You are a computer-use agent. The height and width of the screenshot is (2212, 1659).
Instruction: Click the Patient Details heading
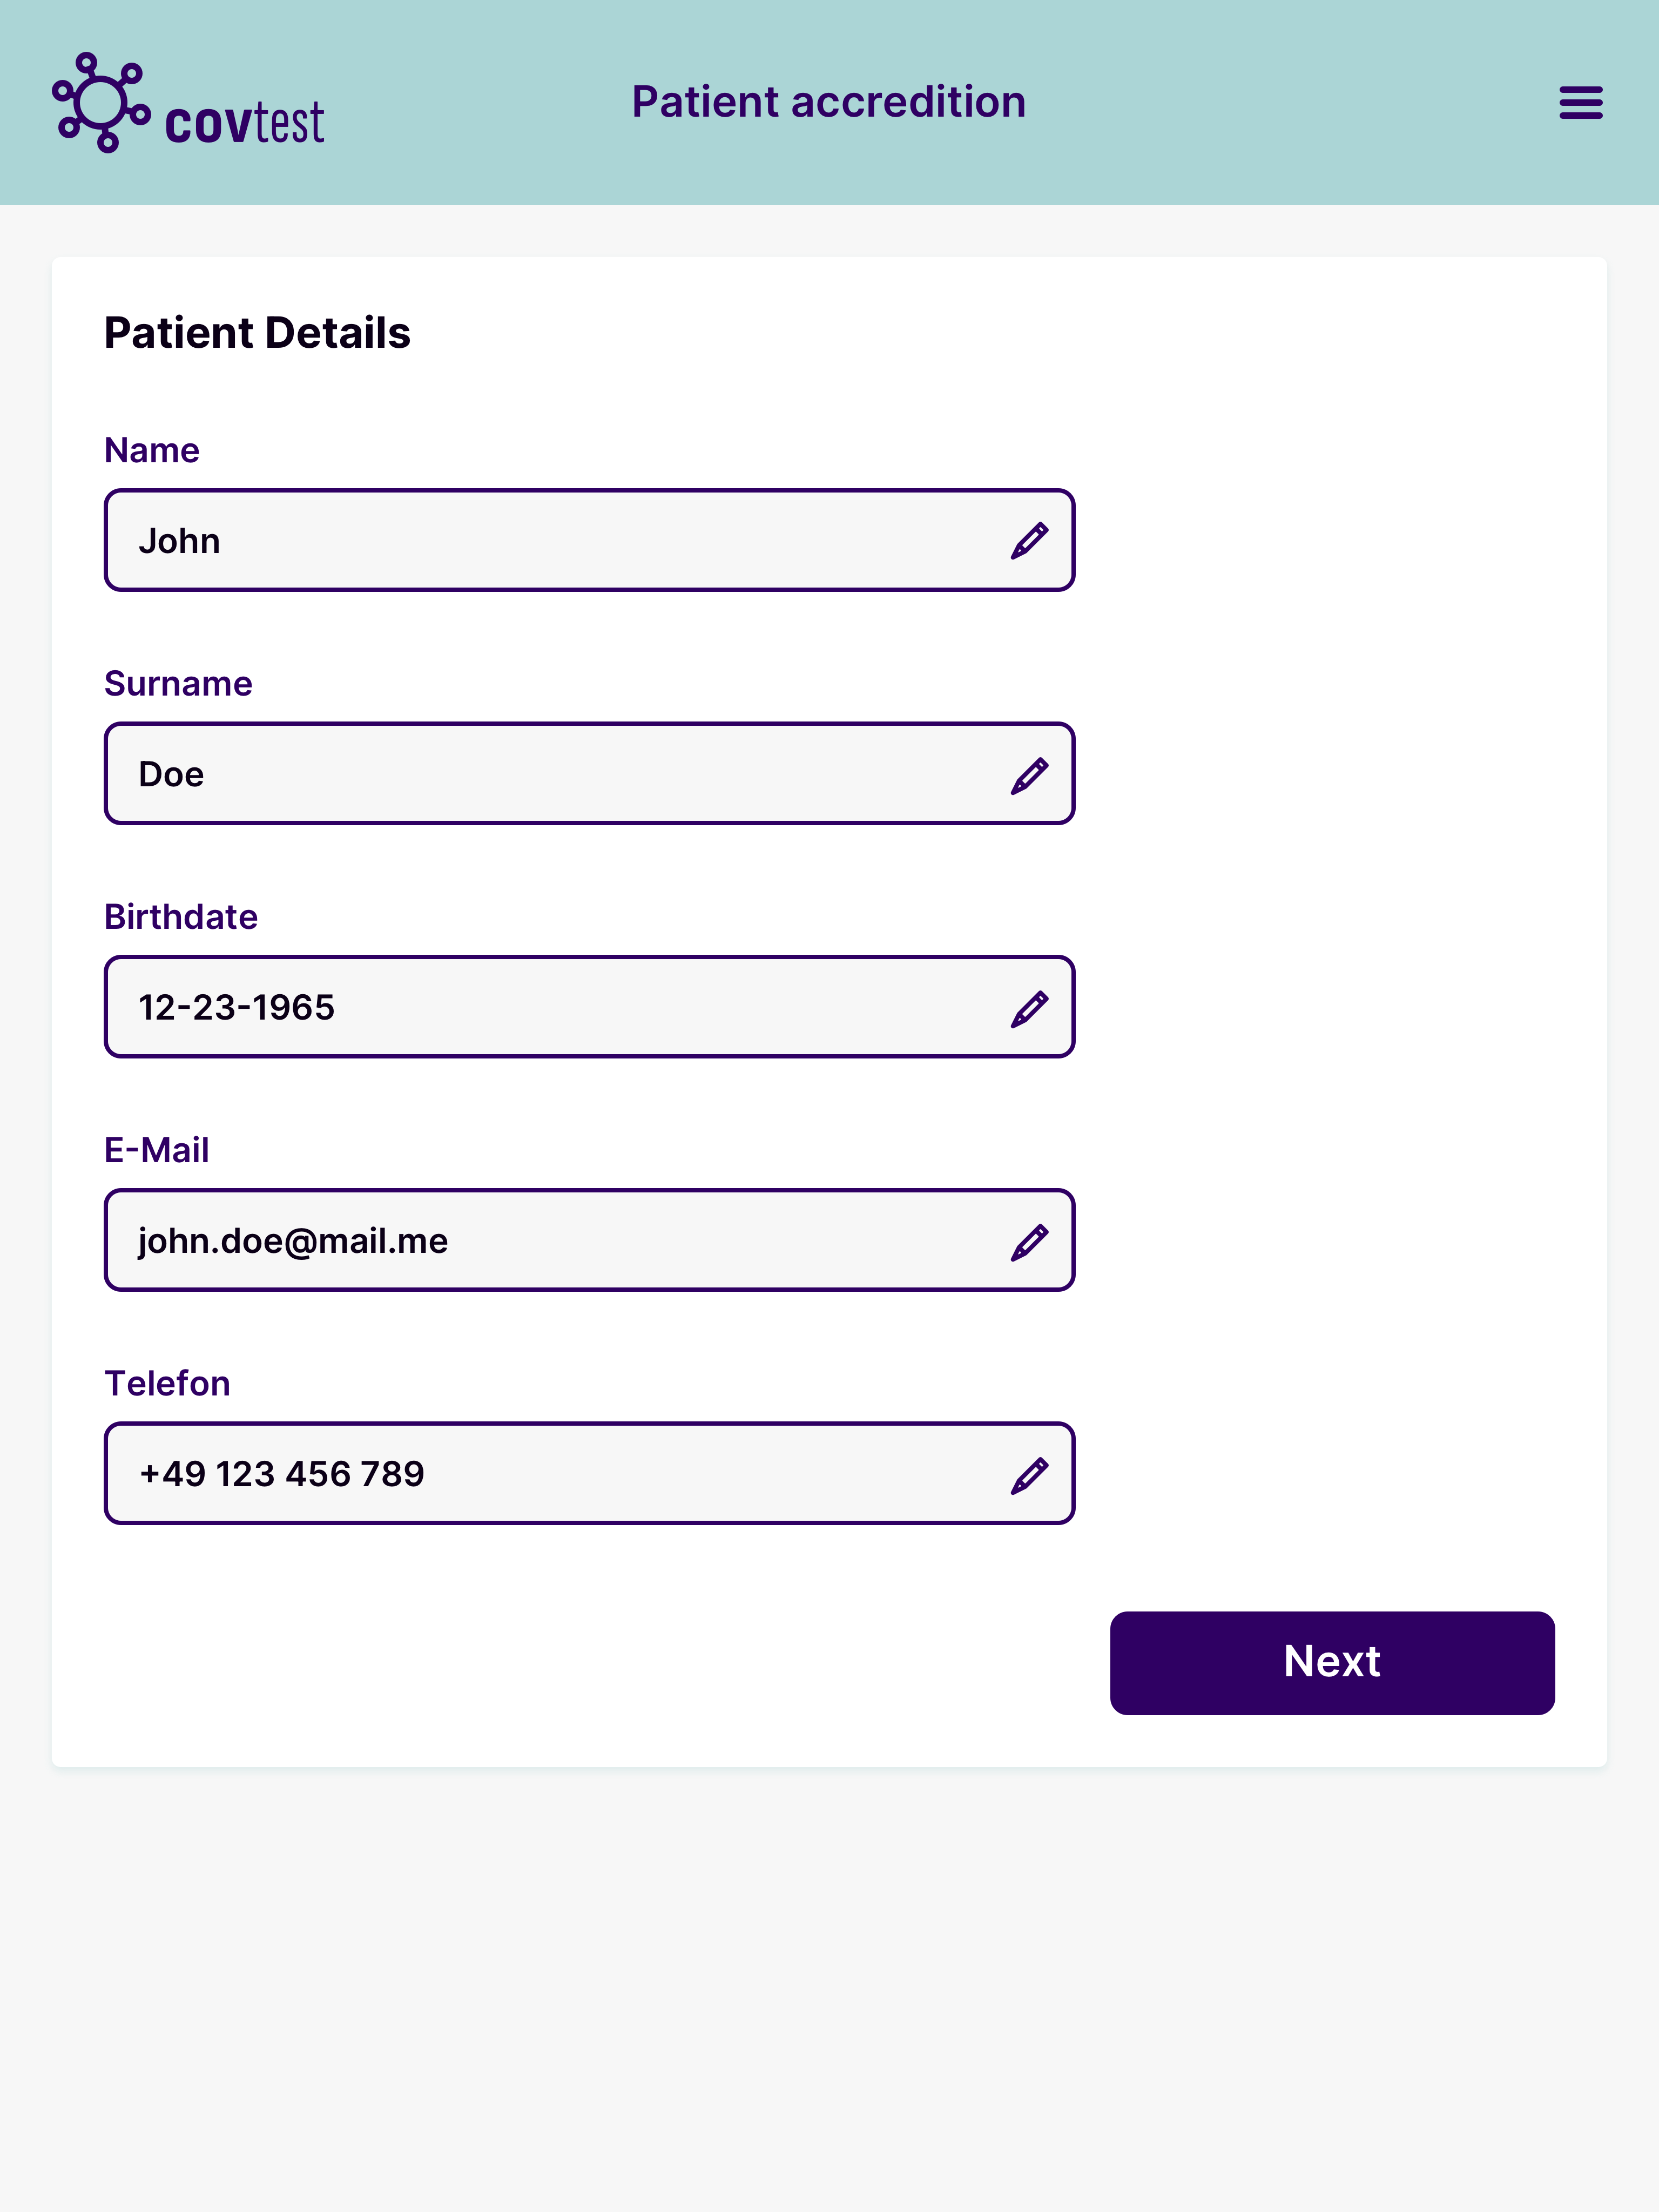coord(257,333)
